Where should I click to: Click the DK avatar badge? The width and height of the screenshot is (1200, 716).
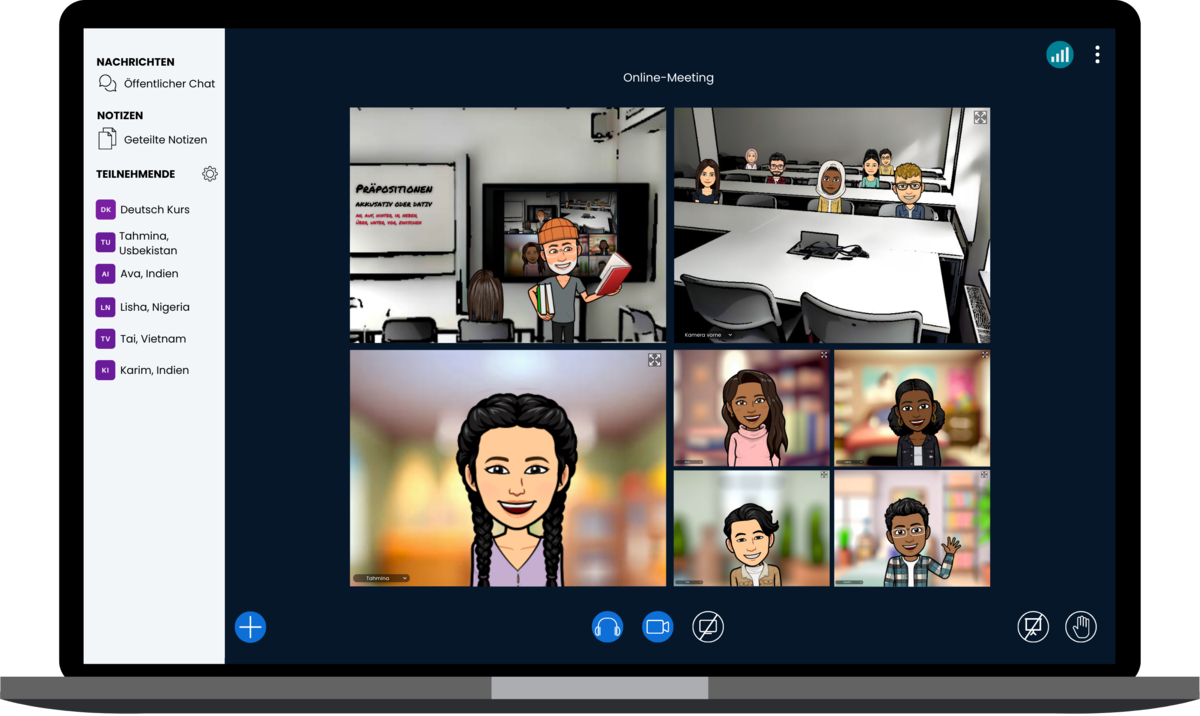(105, 210)
